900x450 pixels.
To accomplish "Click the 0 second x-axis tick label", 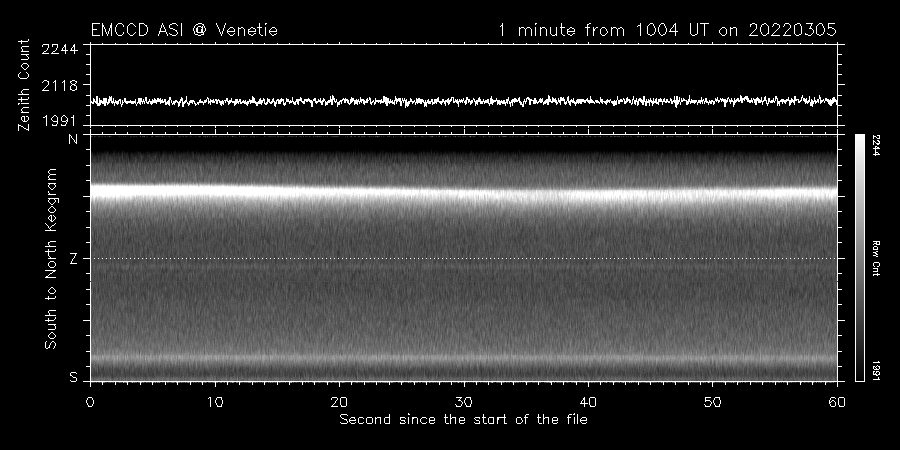I will (x=90, y=402).
